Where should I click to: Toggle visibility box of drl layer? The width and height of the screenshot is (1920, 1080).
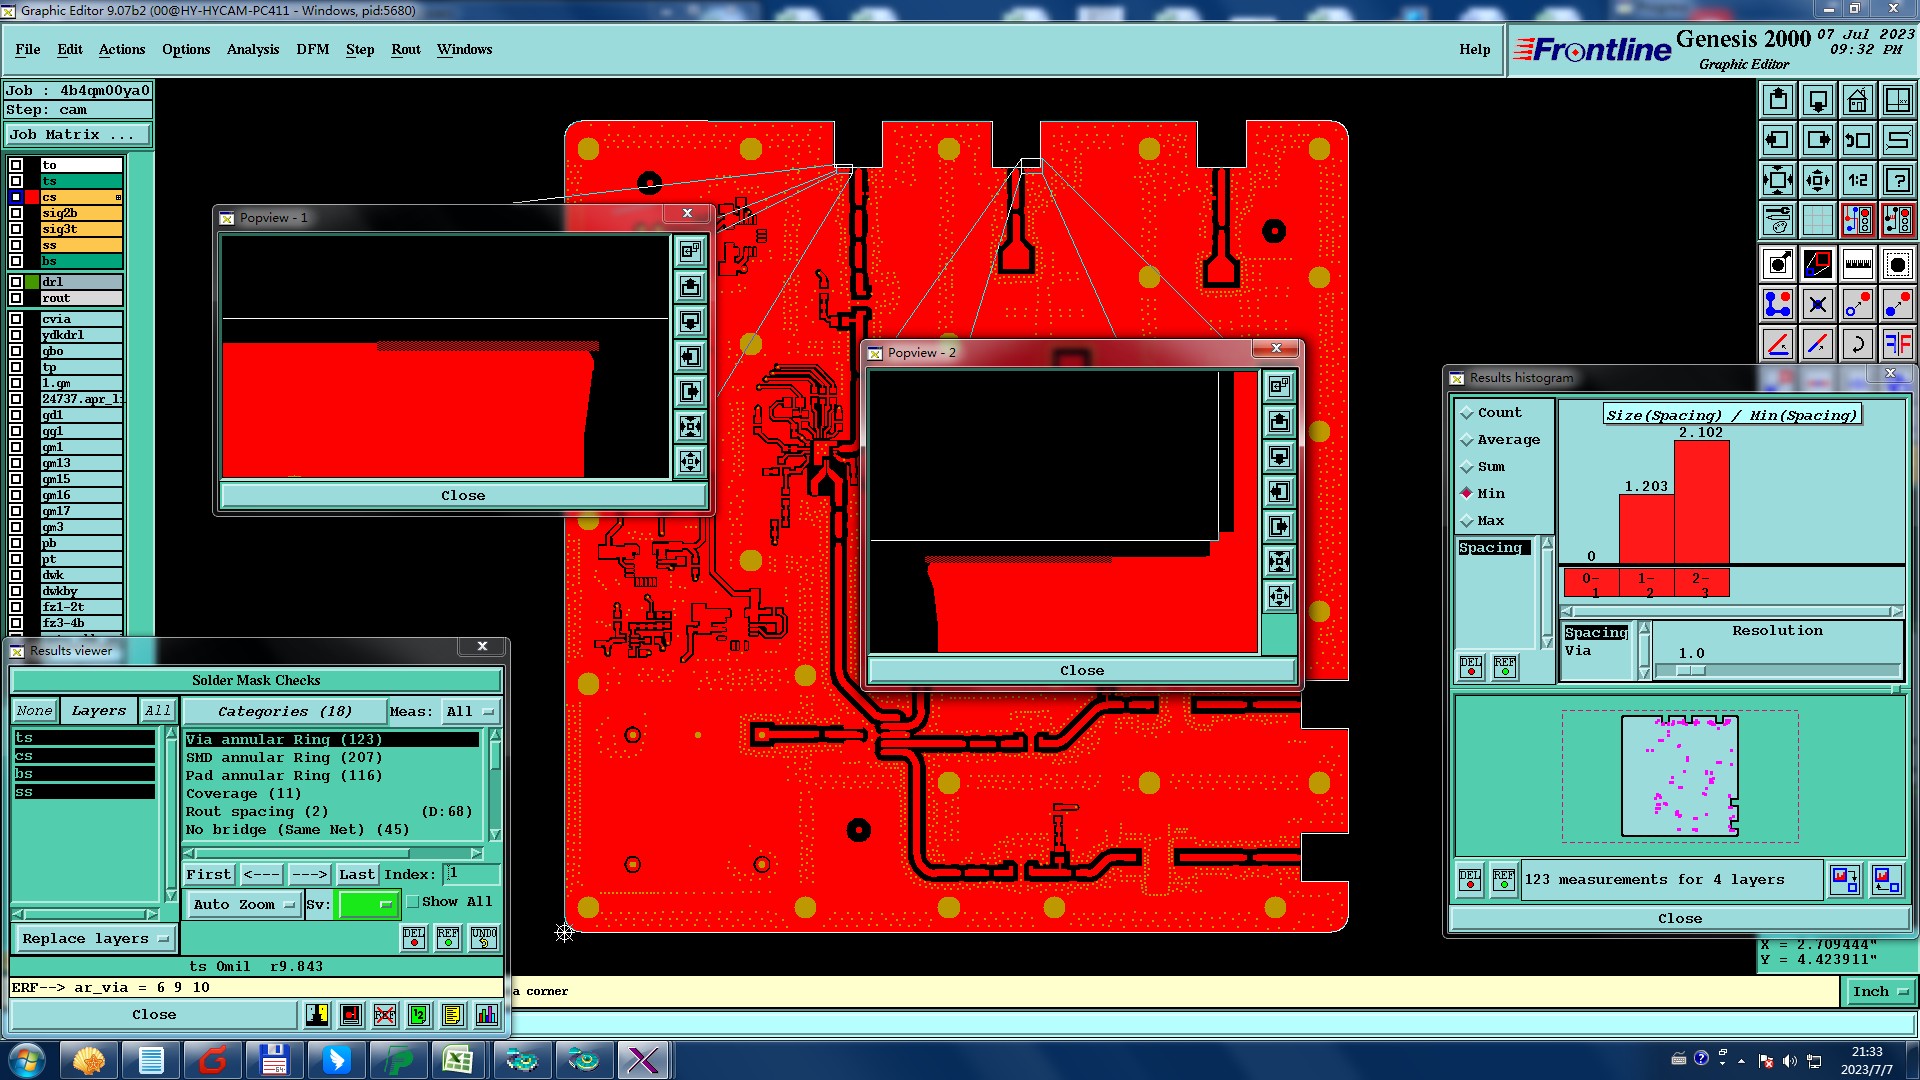pyautogui.click(x=16, y=282)
